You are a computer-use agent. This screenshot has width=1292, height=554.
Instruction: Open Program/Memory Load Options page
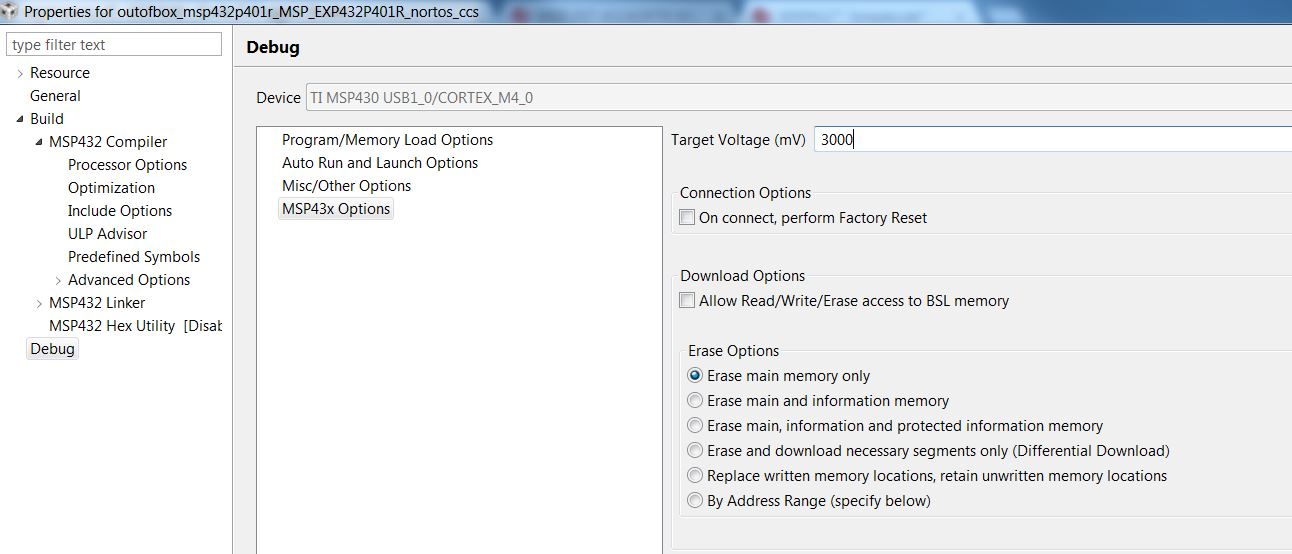tap(387, 140)
